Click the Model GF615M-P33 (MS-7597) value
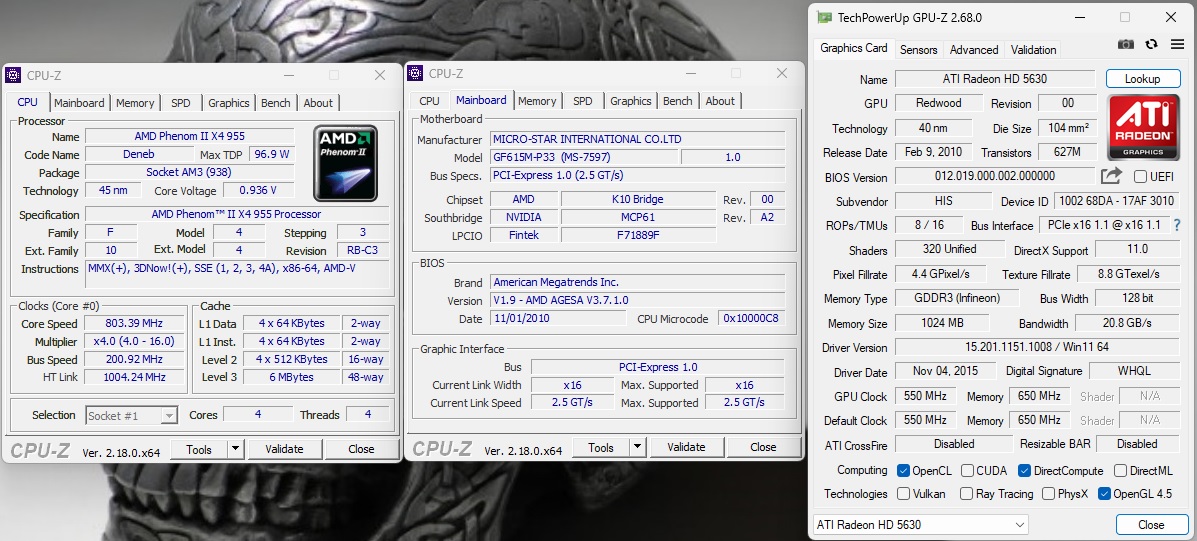Viewport: 1197px width, 541px height. pyautogui.click(x=584, y=157)
